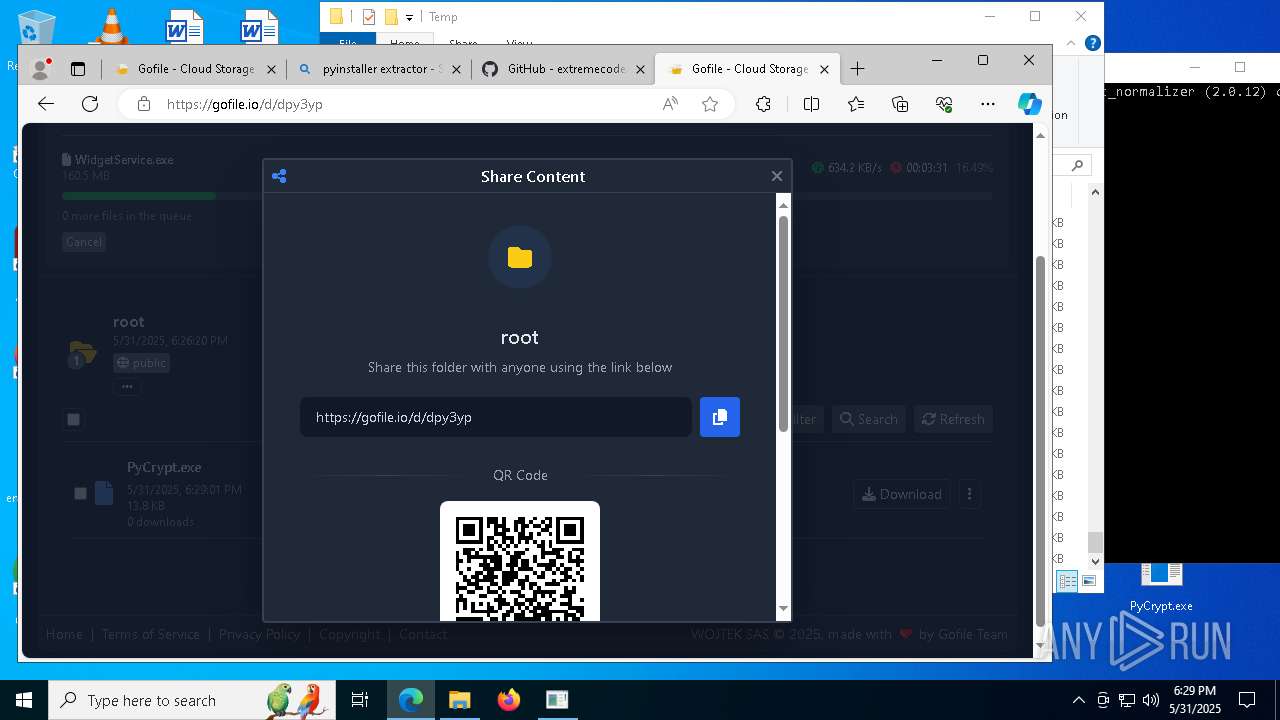Open the notification center
The image size is (1280, 720).
(1247, 700)
